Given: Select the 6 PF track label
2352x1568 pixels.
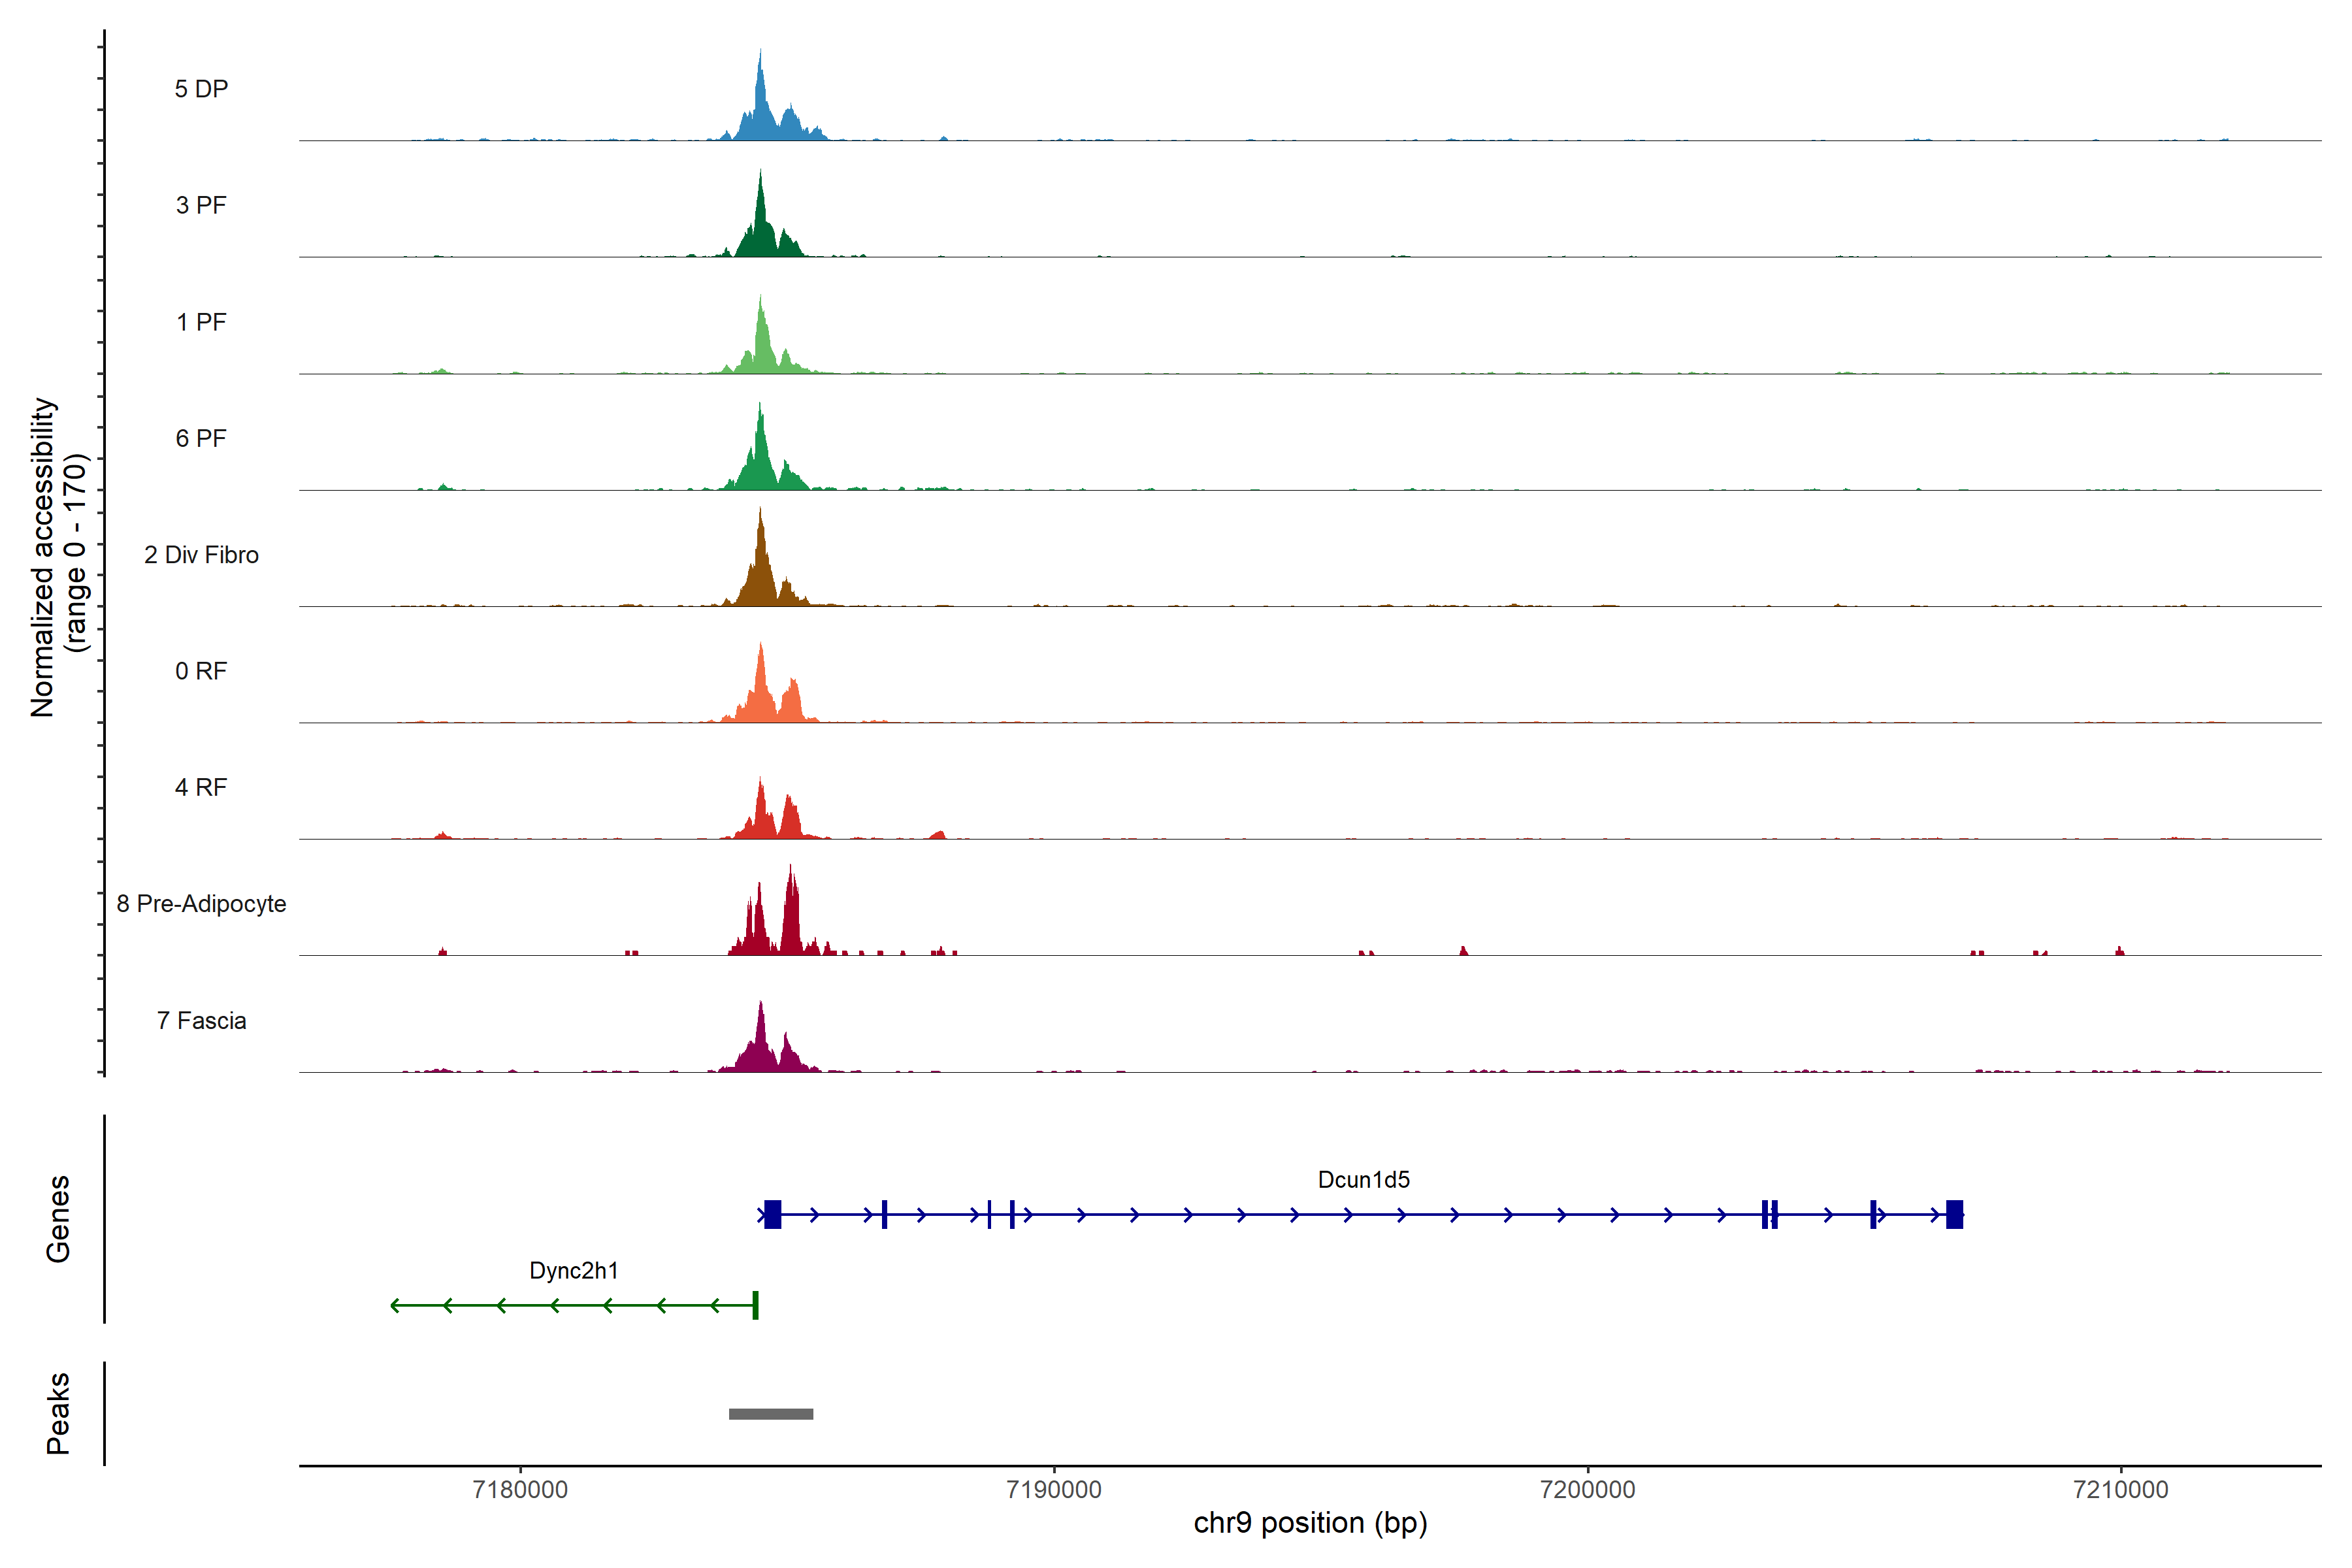Looking at the screenshot, I should coord(201,438).
